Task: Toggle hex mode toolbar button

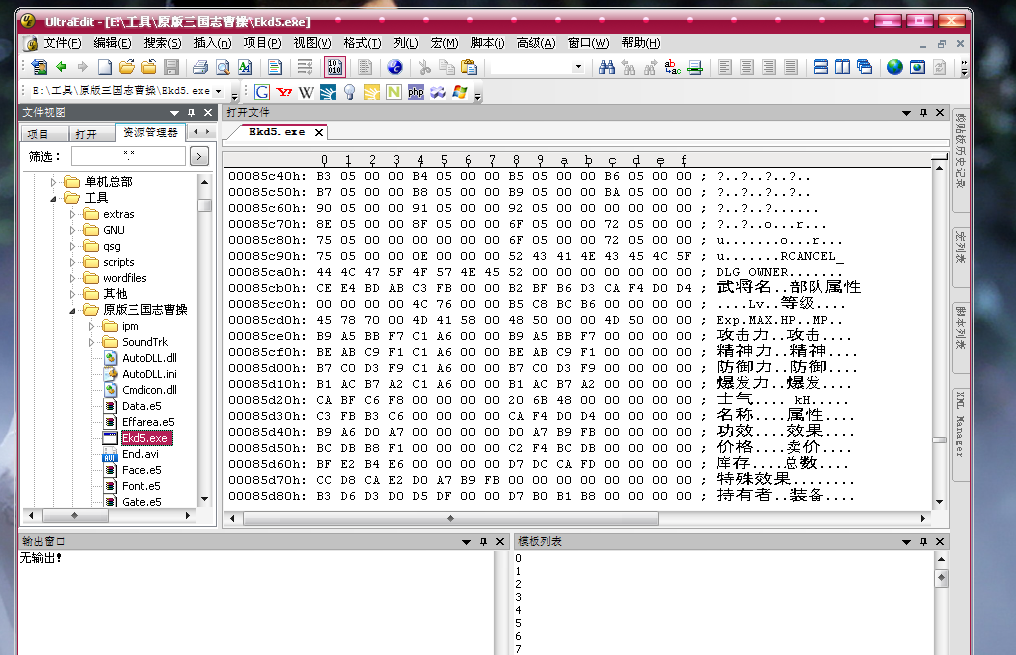Action: [335, 67]
